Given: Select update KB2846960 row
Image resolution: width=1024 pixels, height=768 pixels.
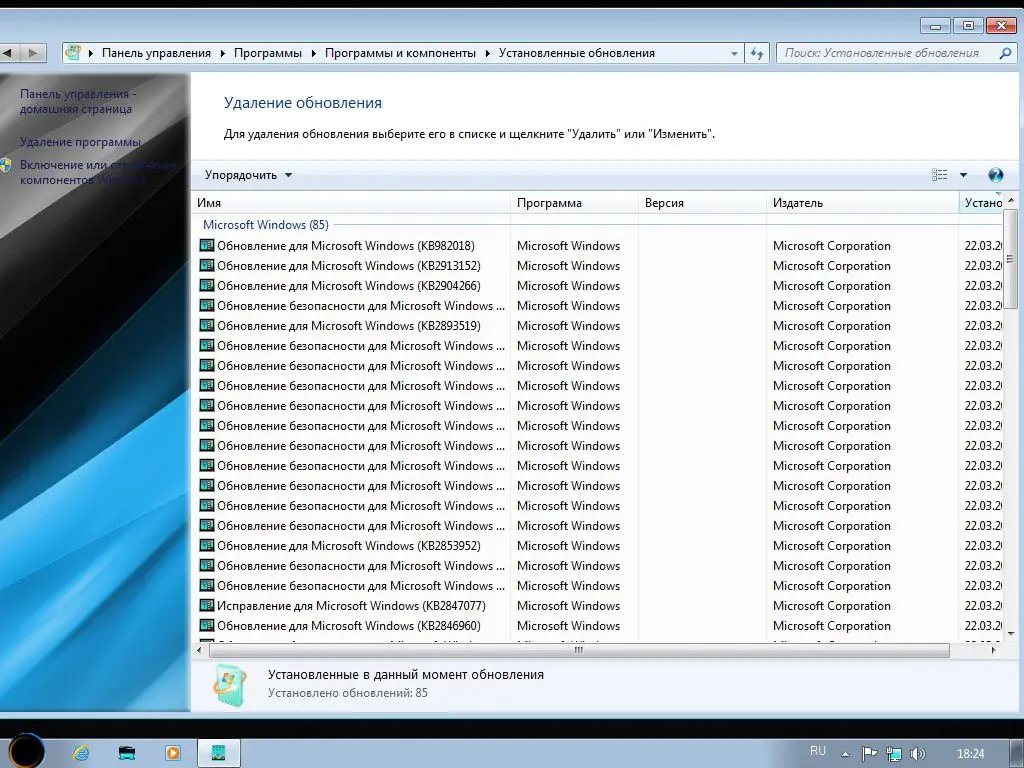Looking at the screenshot, I should [x=598, y=626].
